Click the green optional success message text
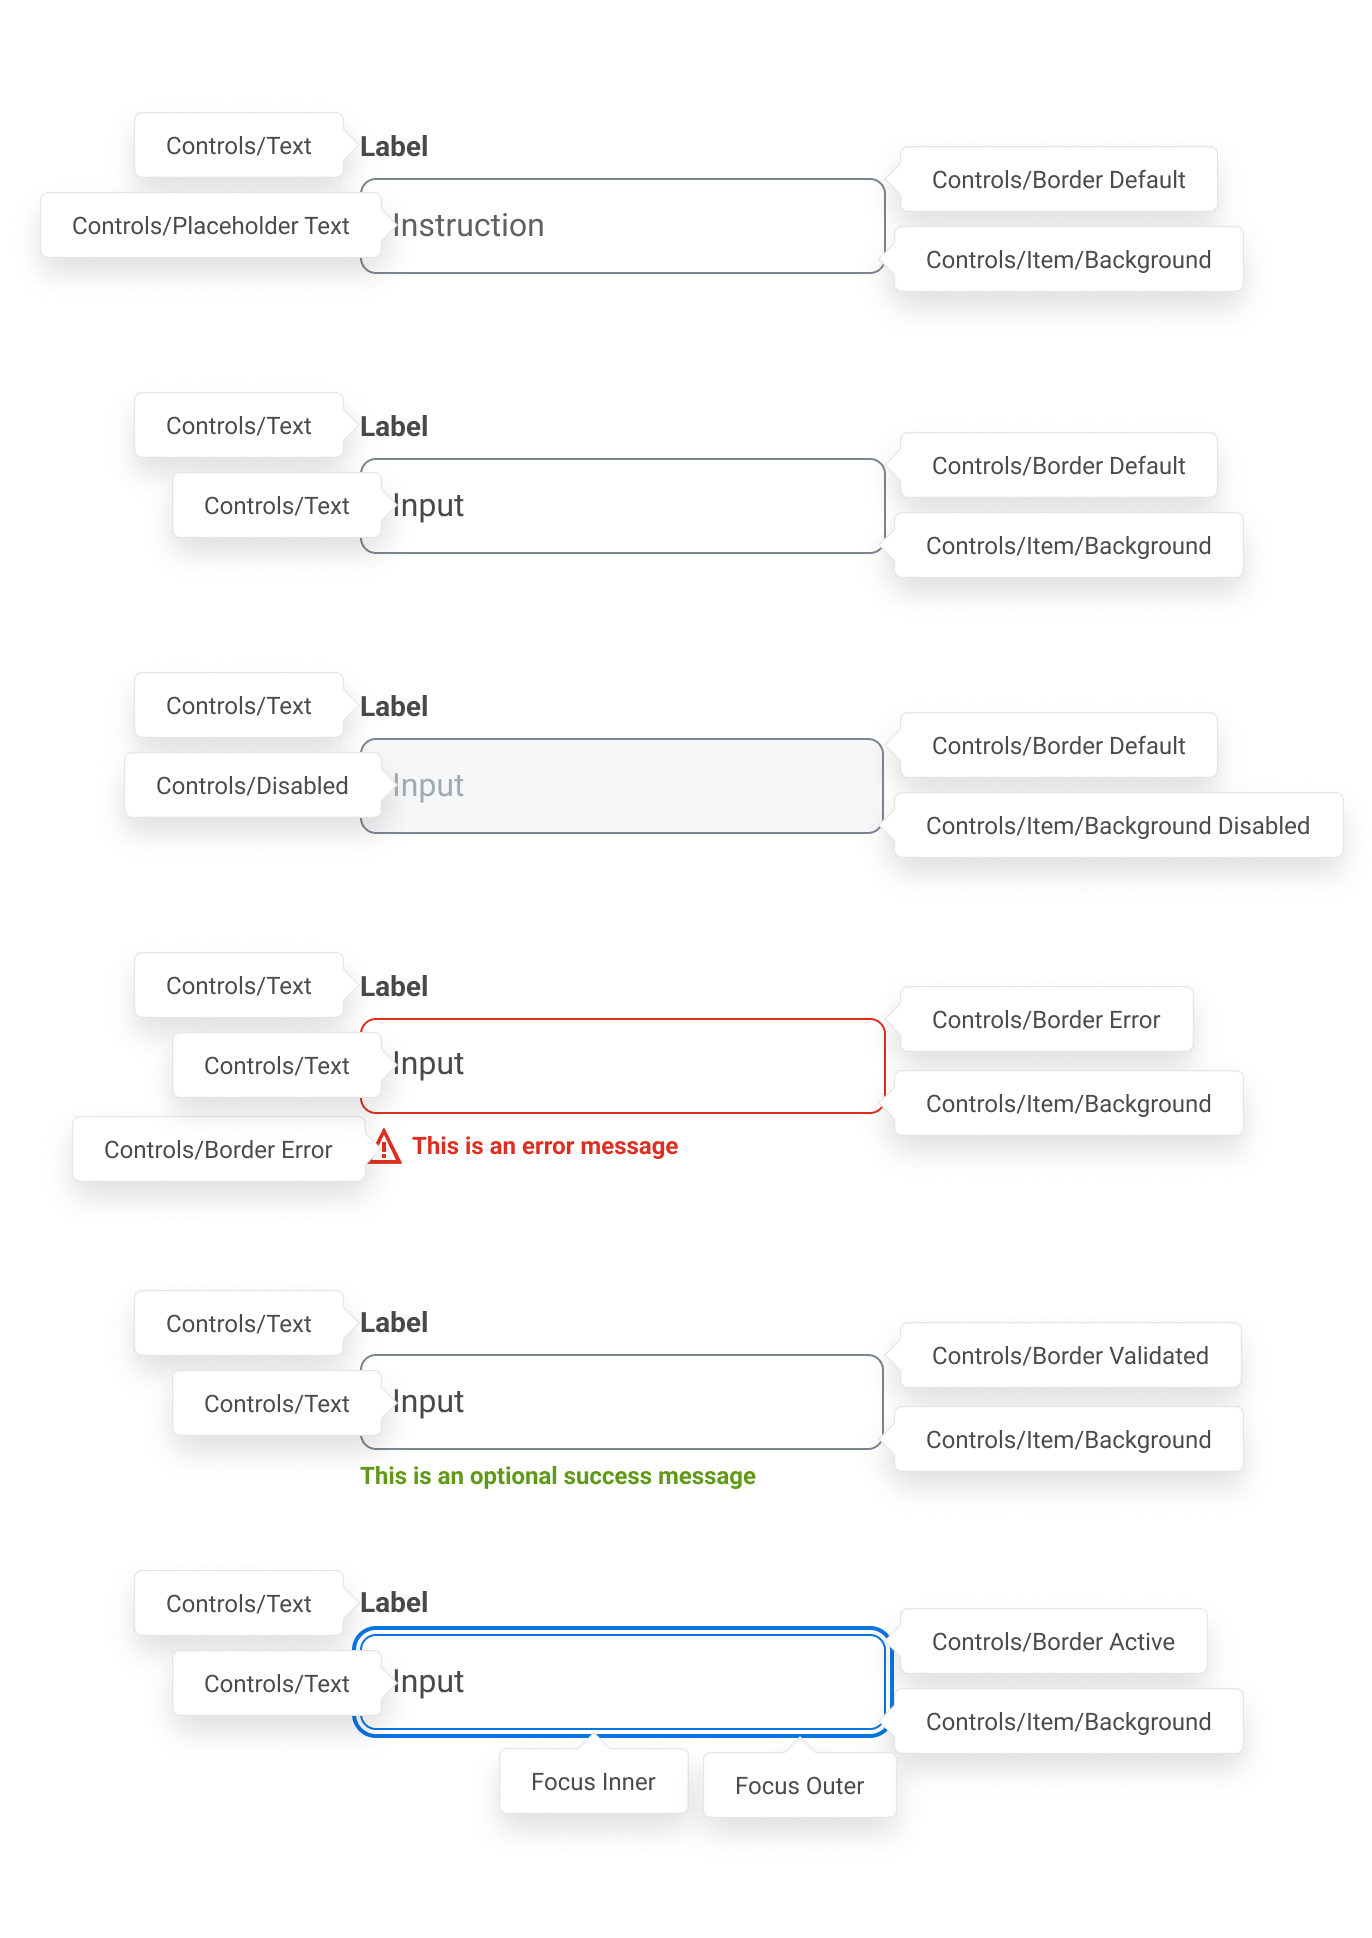Viewport: 1372px width, 1938px height. pos(558,1476)
